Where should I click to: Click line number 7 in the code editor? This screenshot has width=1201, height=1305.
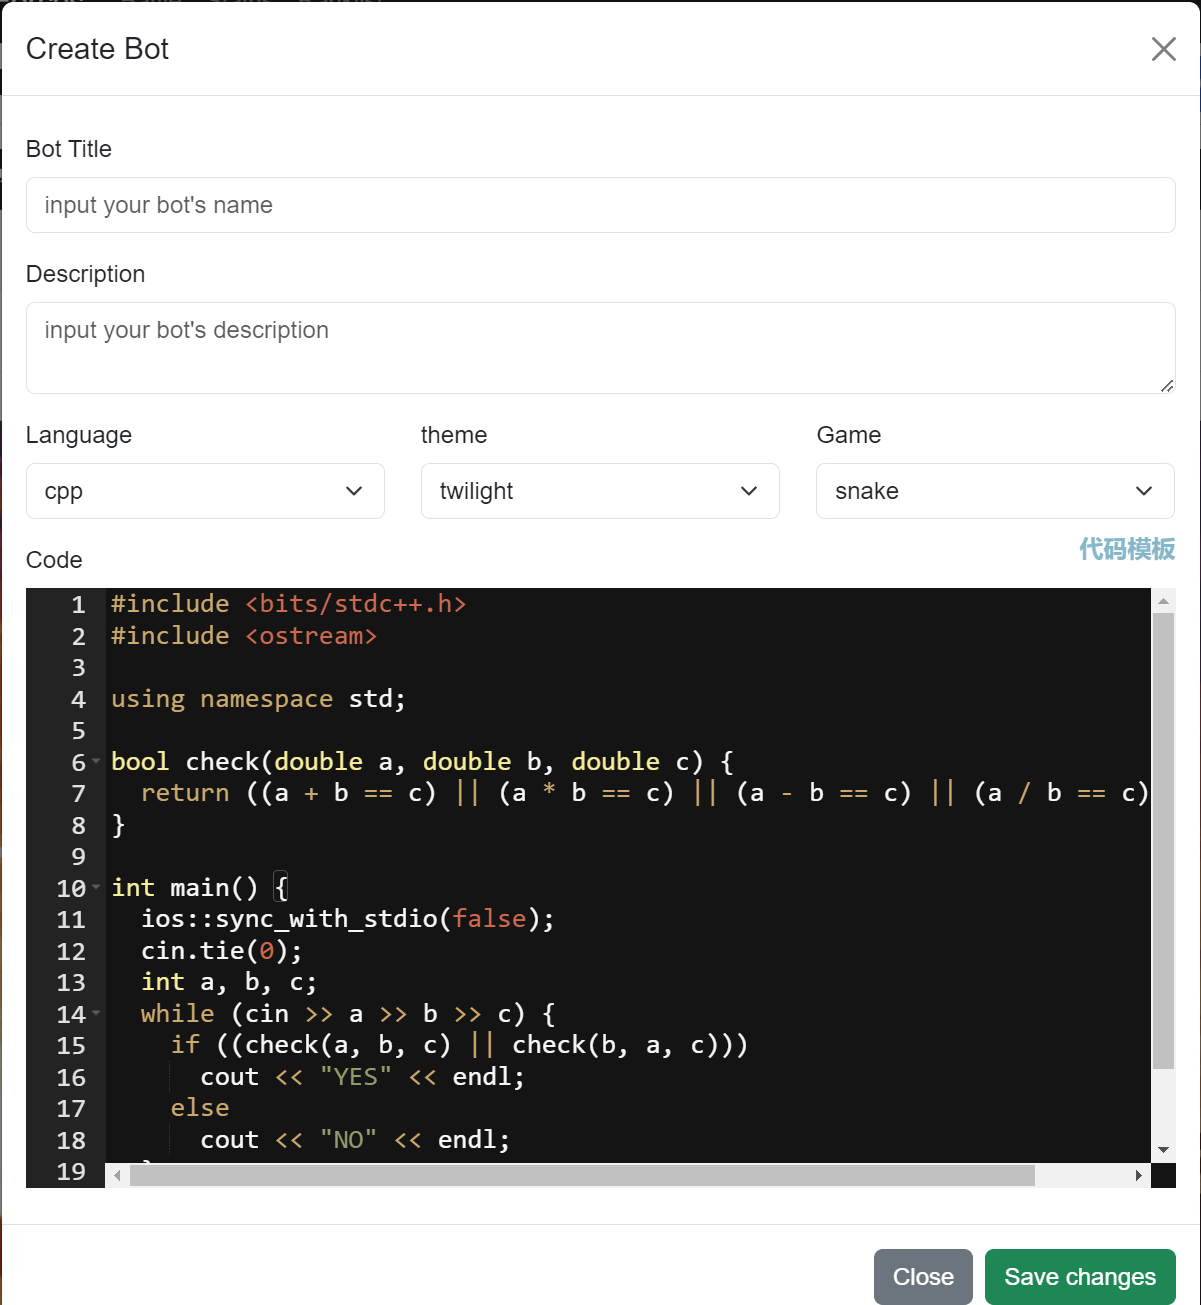(x=78, y=793)
